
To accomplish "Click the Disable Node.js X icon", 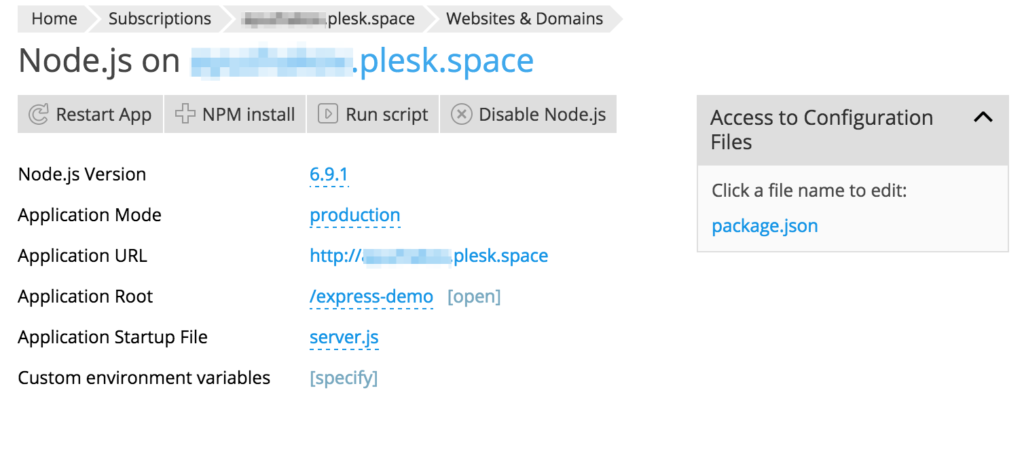I will coord(461,115).
